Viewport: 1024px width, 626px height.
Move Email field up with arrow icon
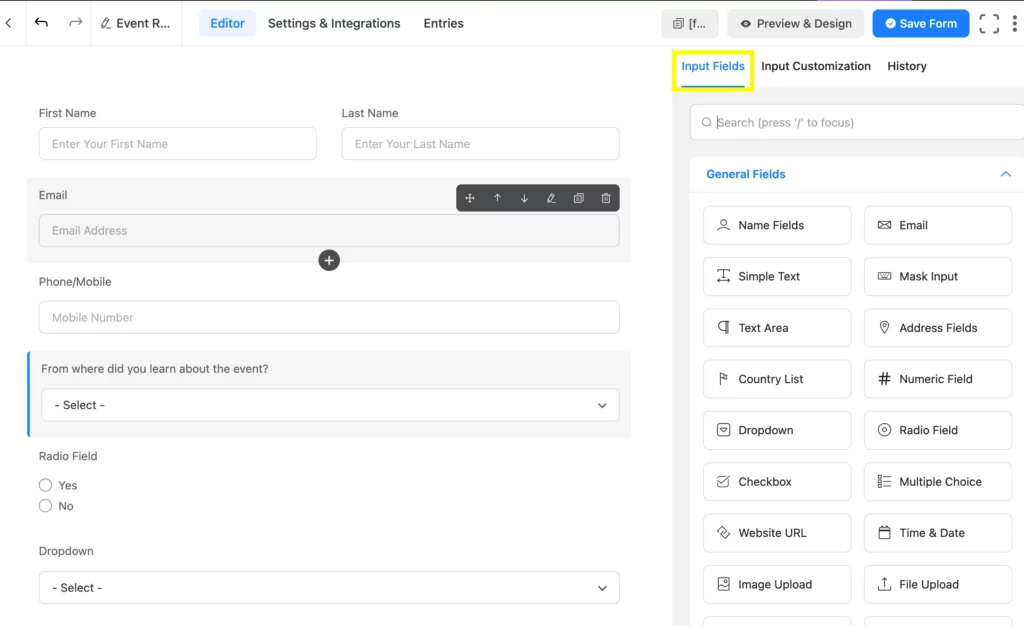coord(497,198)
